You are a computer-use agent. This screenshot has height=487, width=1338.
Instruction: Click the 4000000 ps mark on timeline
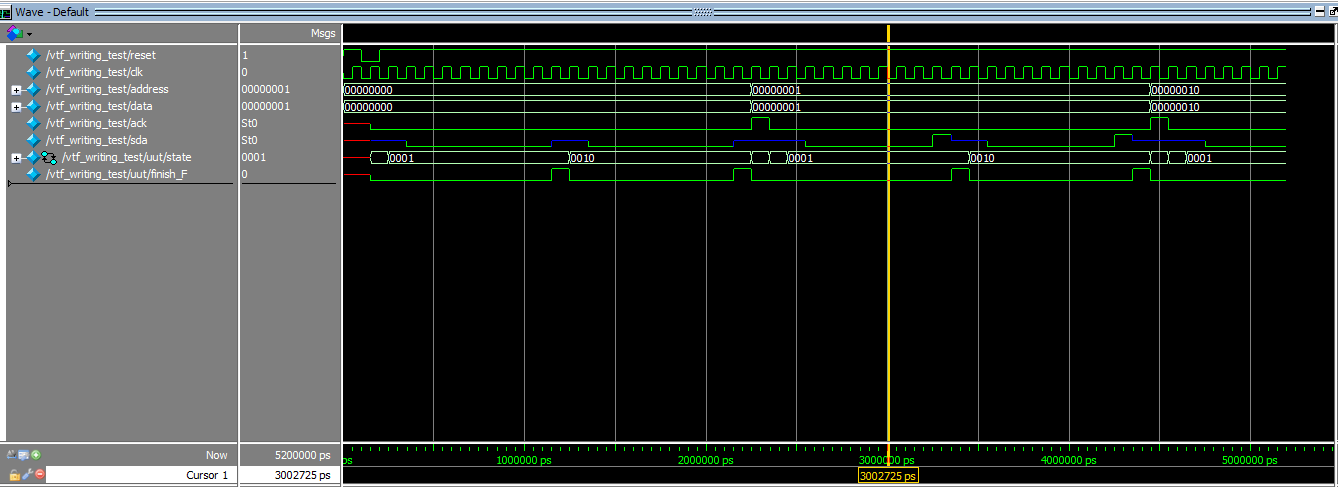point(1069,460)
